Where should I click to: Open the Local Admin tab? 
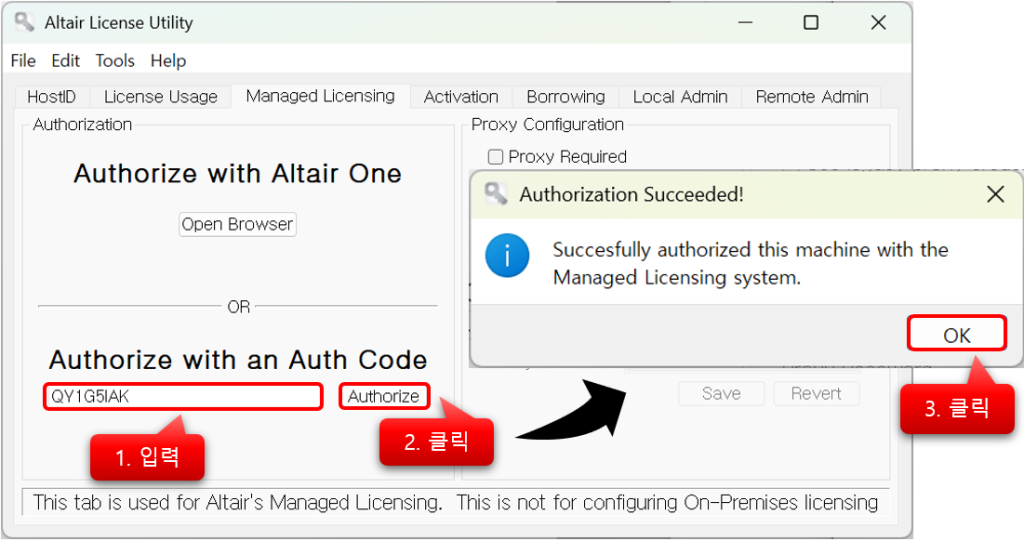(x=680, y=97)
